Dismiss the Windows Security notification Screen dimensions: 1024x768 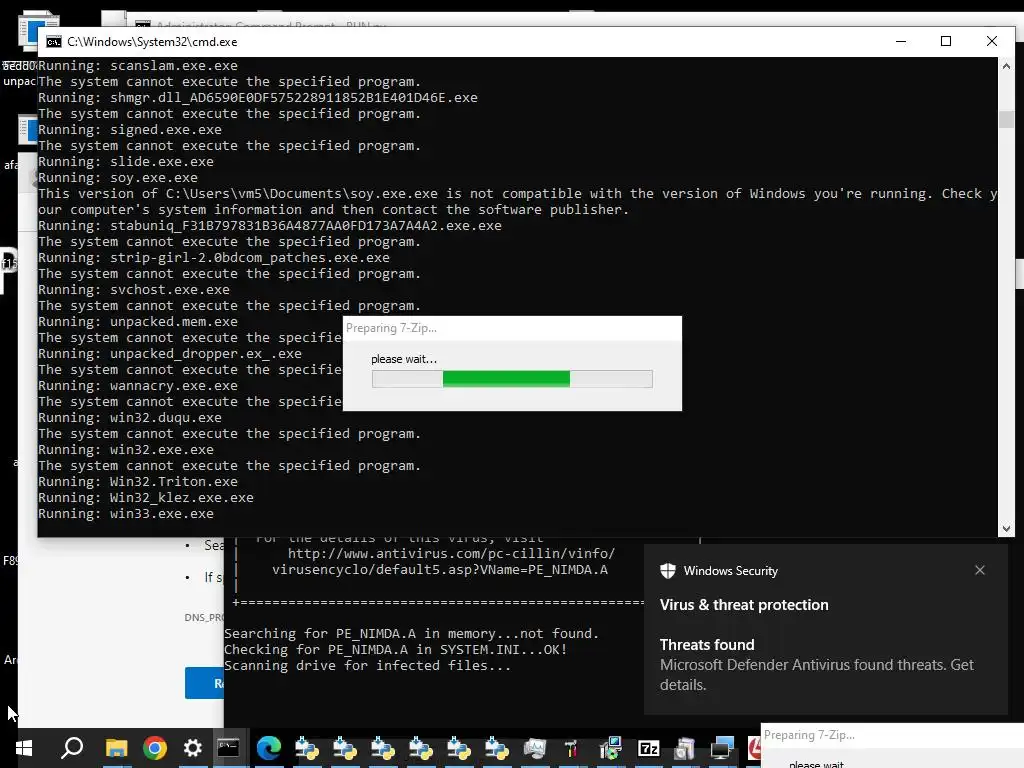pos(980,570)
